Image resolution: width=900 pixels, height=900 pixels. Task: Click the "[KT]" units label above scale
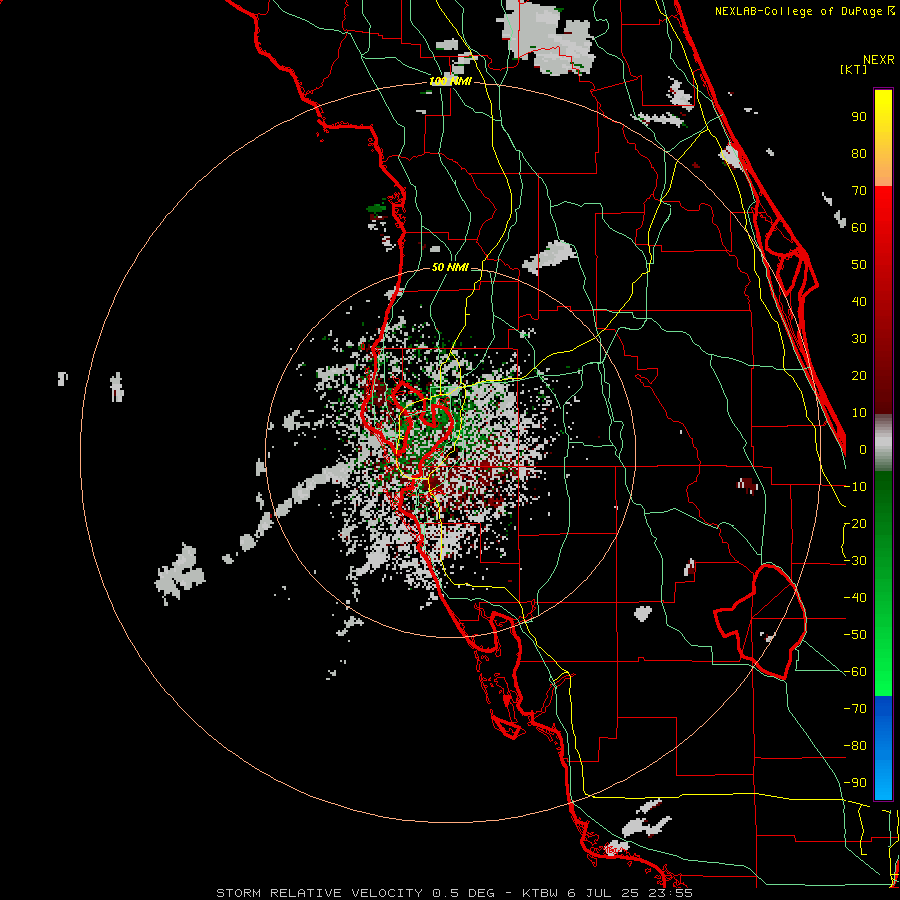pos(853,69)
